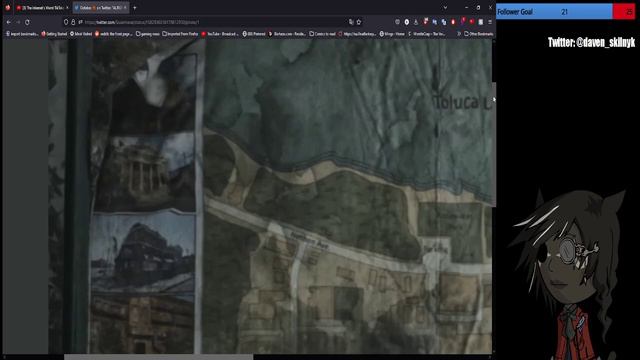Screen dimensions: 640x360
Task: Open the tracking protection shield panel
Action: click(66, 22)
